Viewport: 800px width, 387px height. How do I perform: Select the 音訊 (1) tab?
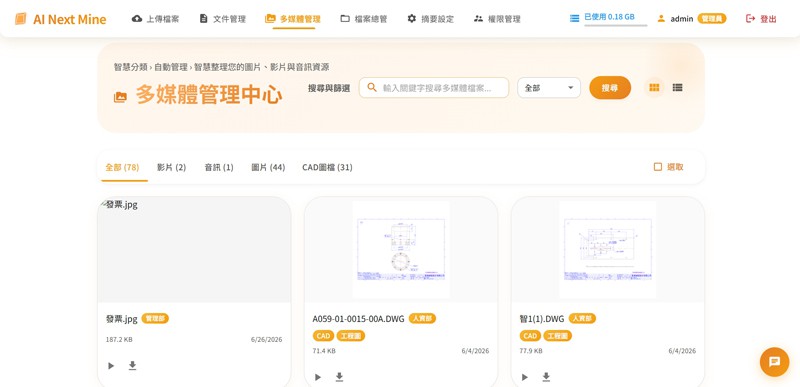tap(219, 167)
